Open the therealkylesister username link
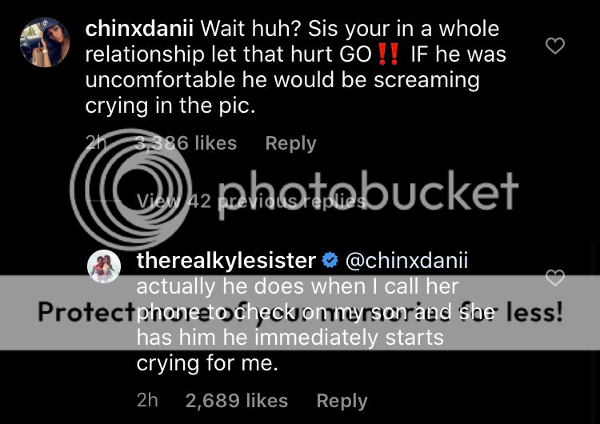Viewport: 600px width, 424px height. tap(226, 263)
